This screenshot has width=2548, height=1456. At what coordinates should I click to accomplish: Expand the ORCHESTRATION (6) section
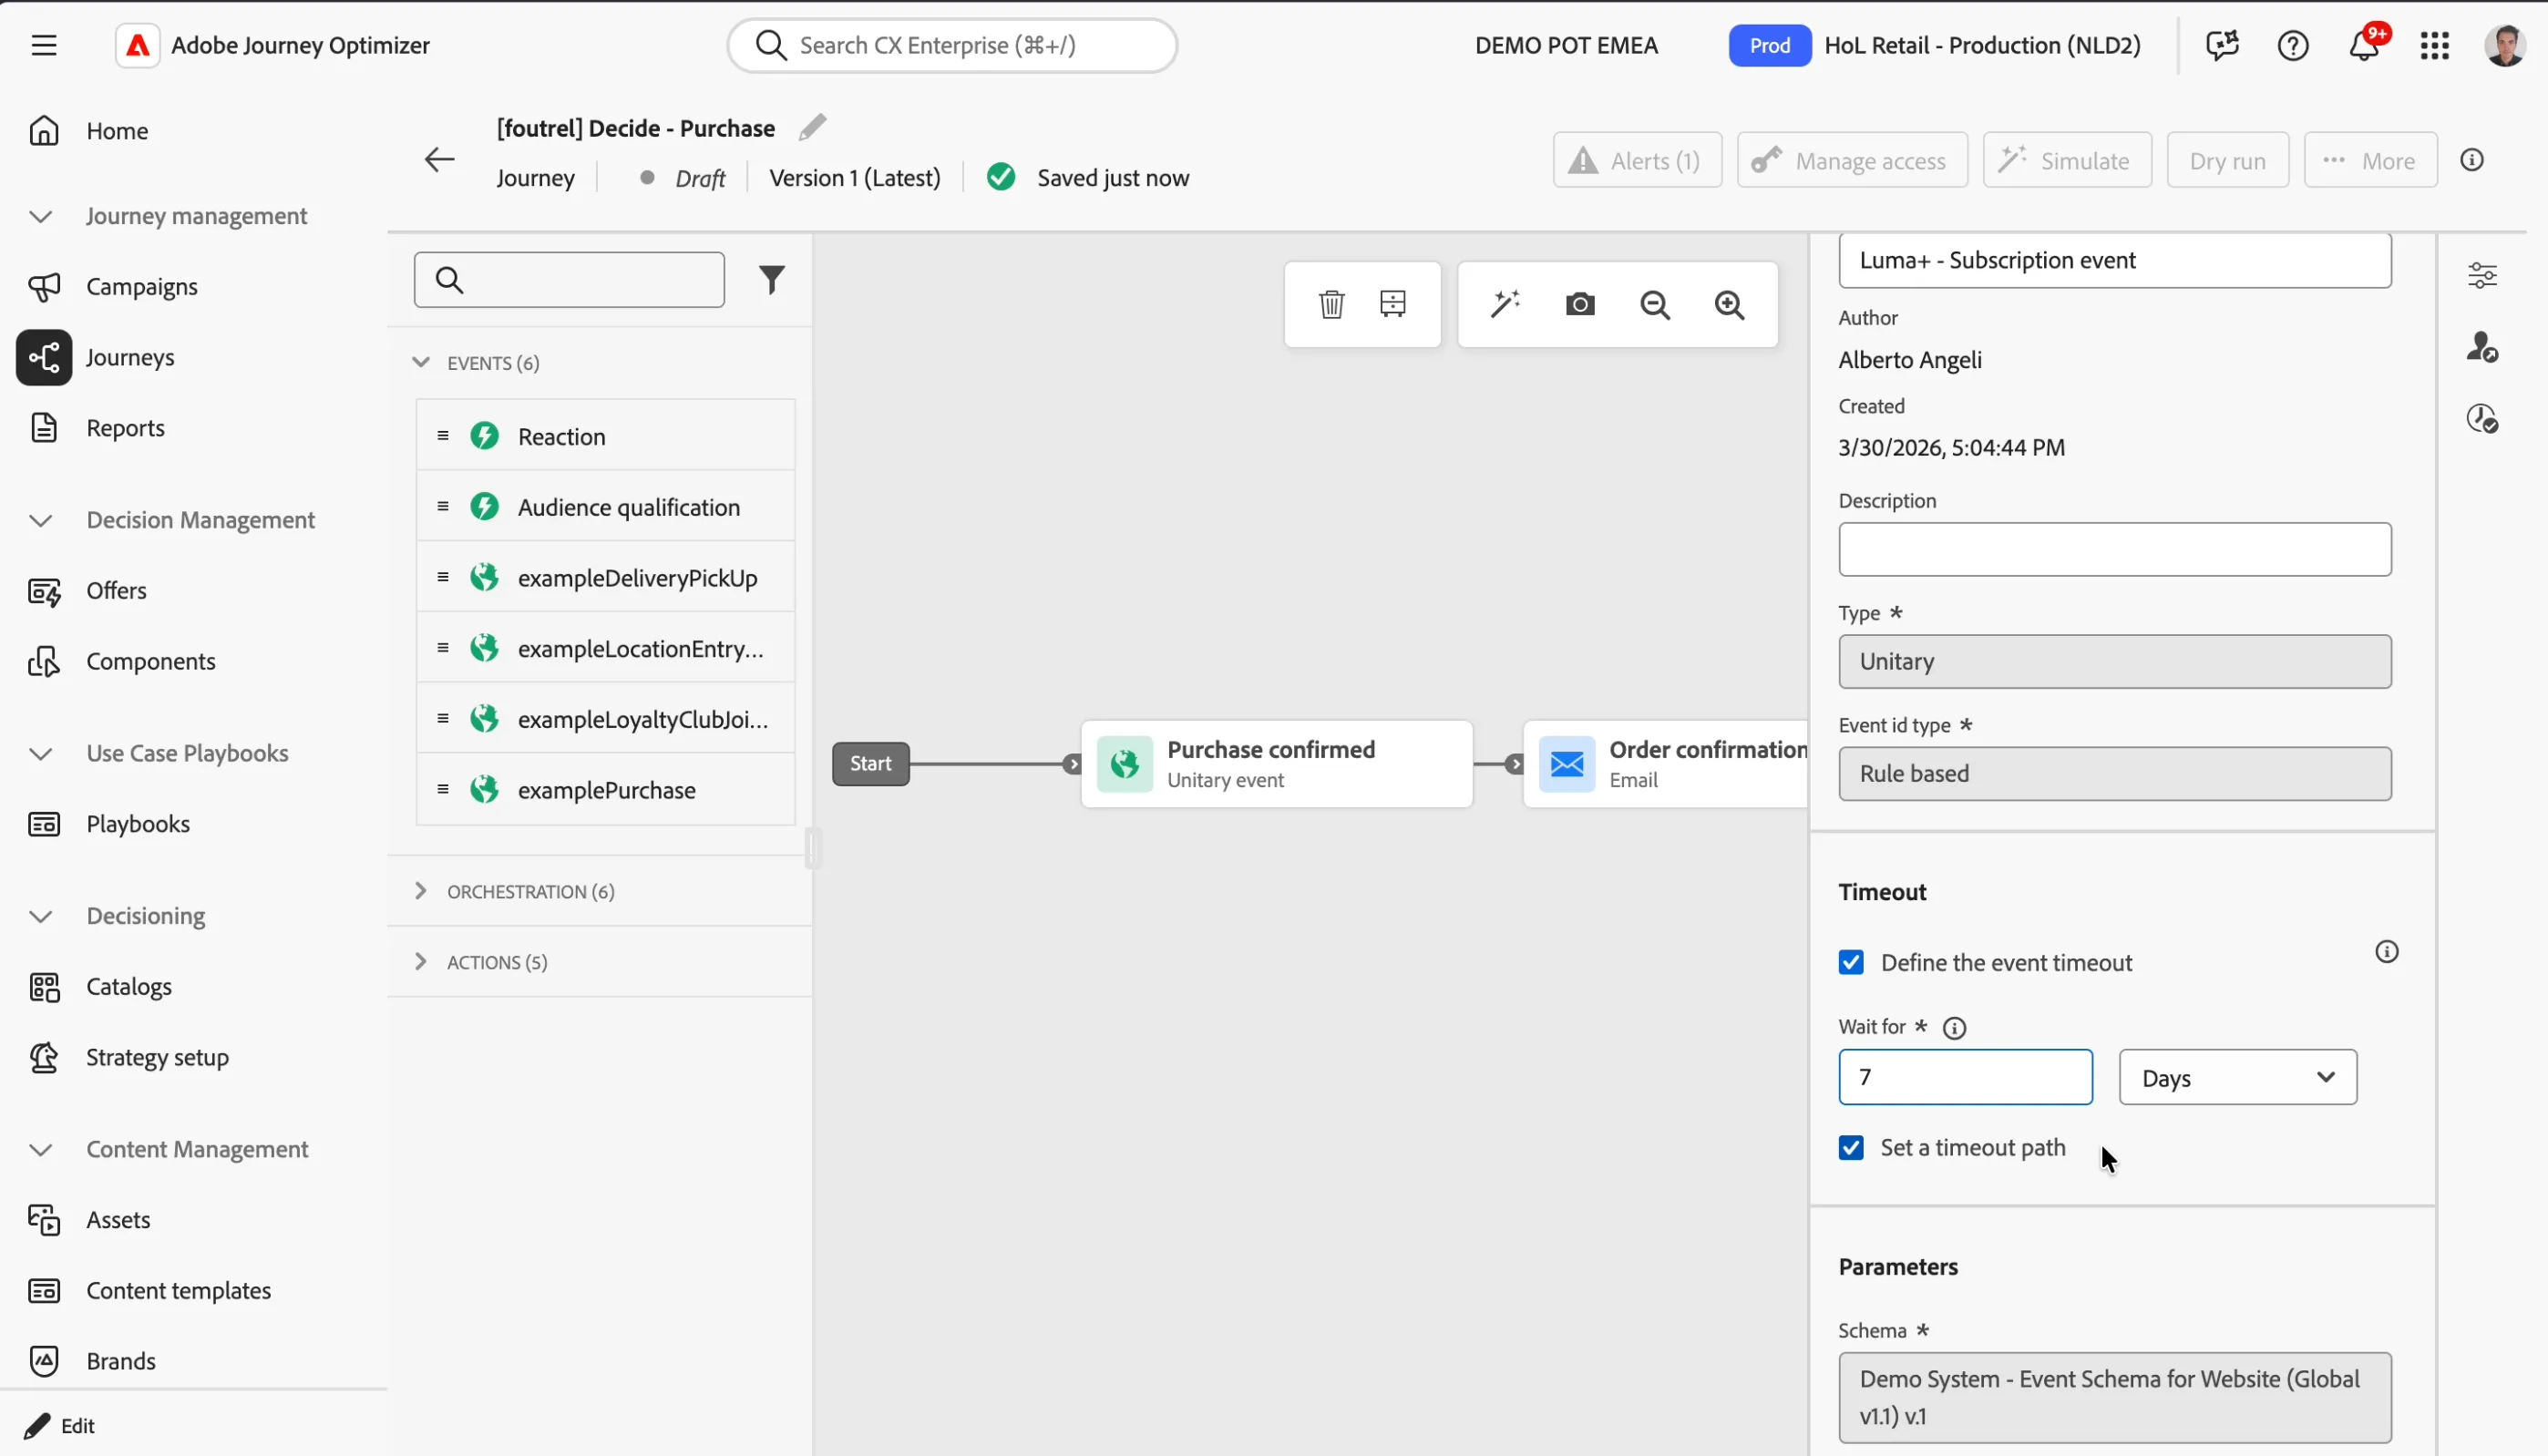(421, 891)
